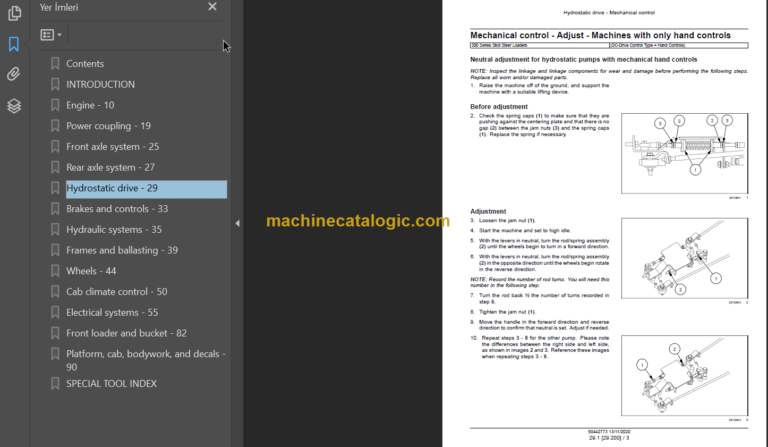This screenshot has width=768, height=447.
Task: Click bookmark icon beside Power coupling - 19
Action: (55, 126)
